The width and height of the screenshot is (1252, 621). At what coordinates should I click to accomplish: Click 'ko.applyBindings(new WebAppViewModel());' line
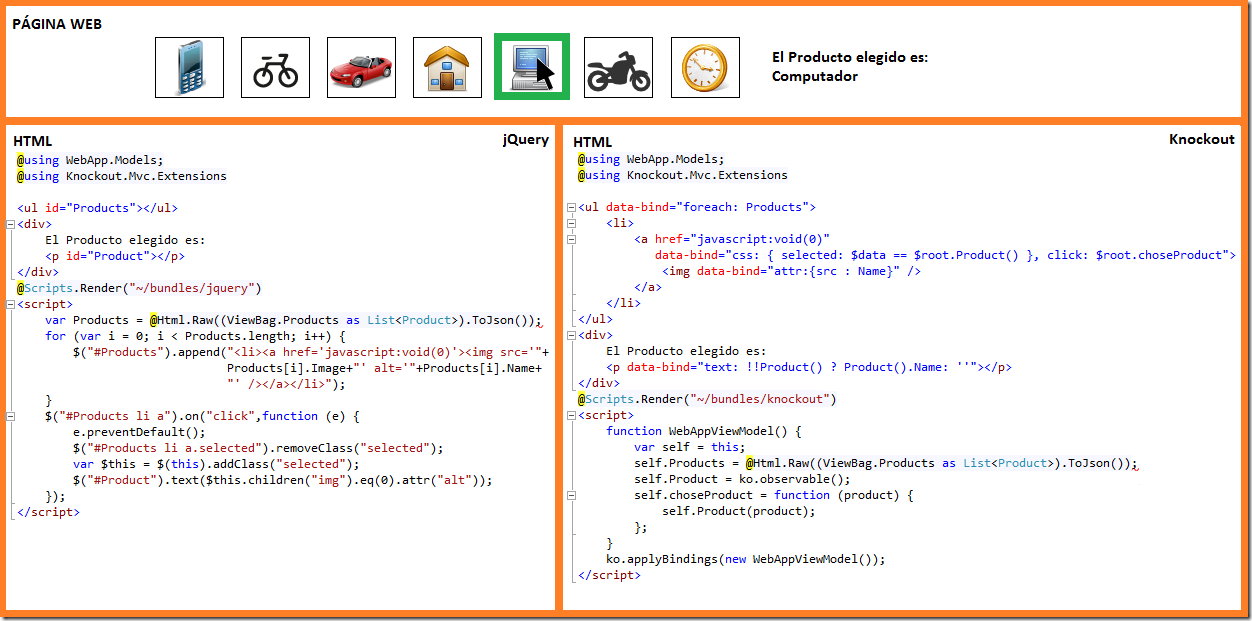click(x=746, y=559)
